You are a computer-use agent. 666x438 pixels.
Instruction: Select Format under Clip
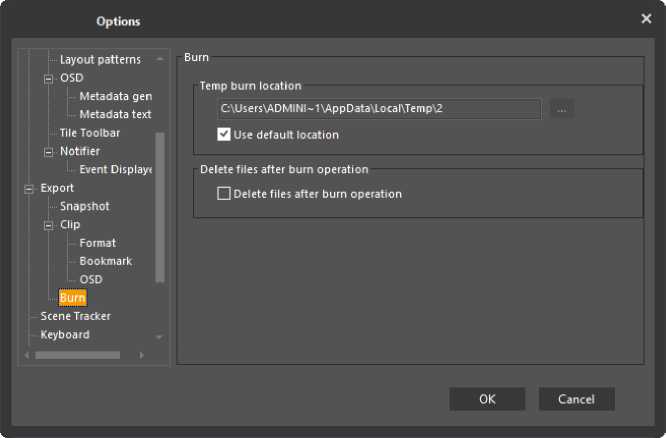click(x=98, y=243)
